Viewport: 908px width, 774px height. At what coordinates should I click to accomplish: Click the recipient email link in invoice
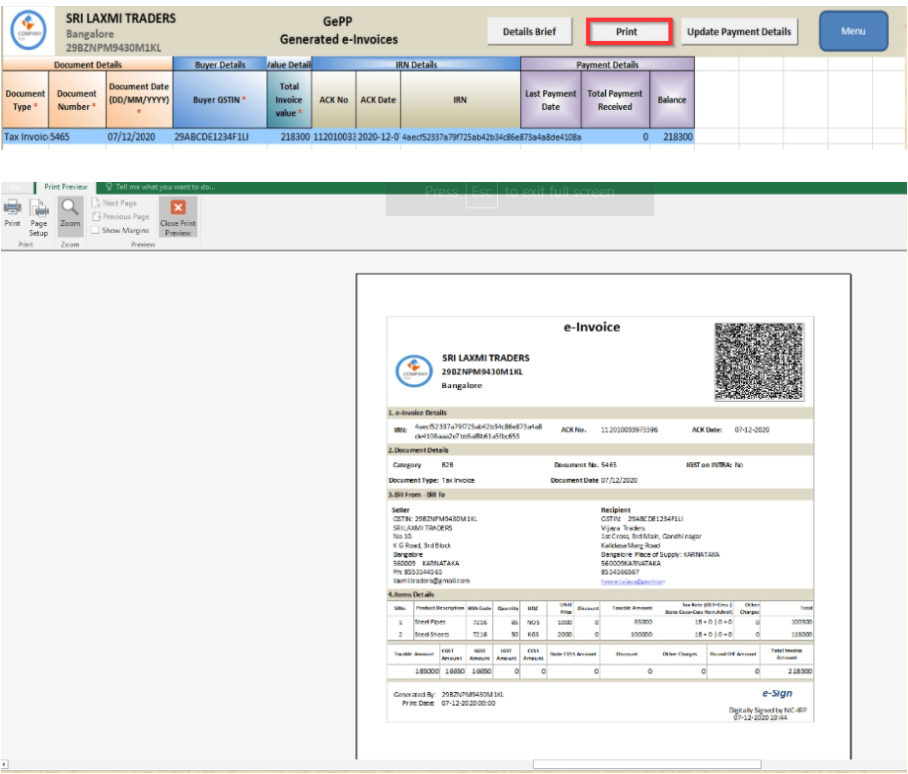[632, 581]
